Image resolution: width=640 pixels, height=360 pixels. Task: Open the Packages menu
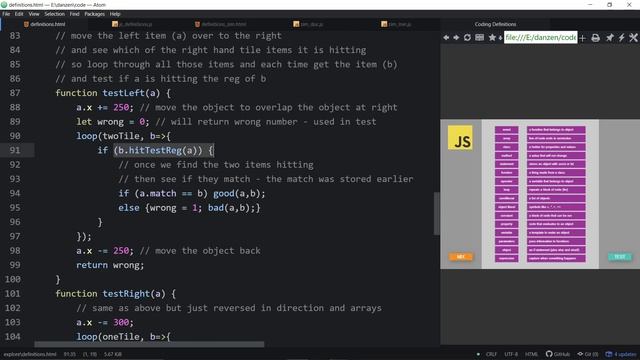(x=95, y=14)
